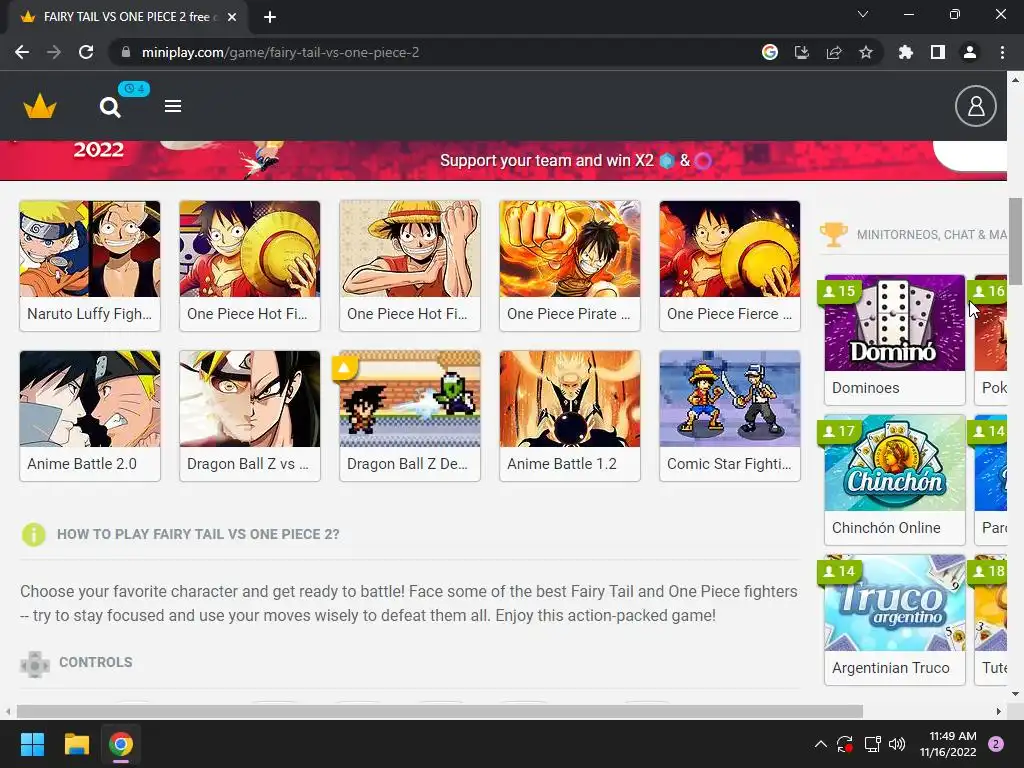Toggle the browser side panel icon
The width and height of the screenshot is (1024, 768).
click(x=938, y=52)
